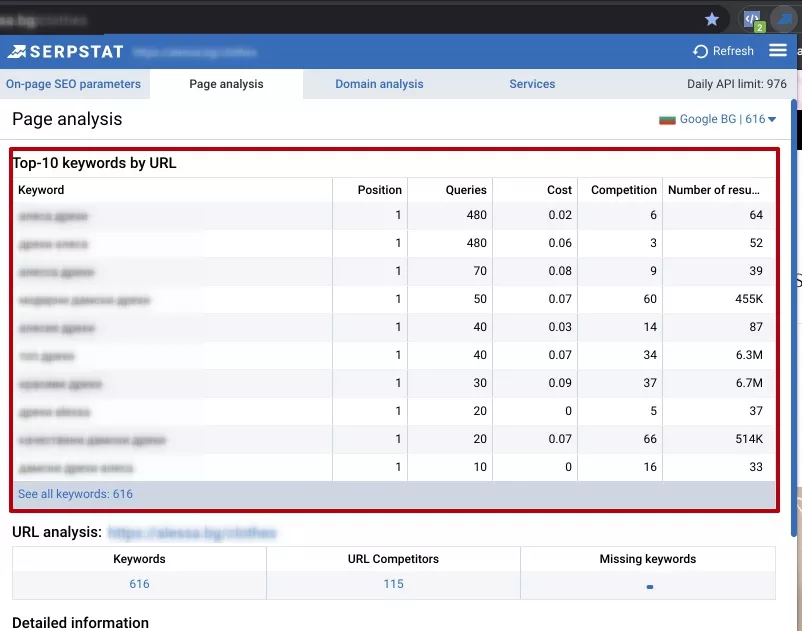Expand the Google BG | 616 dropdown
802x631 pixels.
pyautogui.click(x=727, y=119)
